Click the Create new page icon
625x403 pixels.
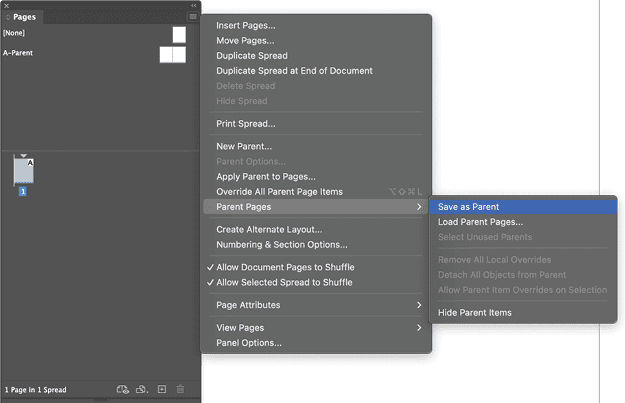(162, 388)
